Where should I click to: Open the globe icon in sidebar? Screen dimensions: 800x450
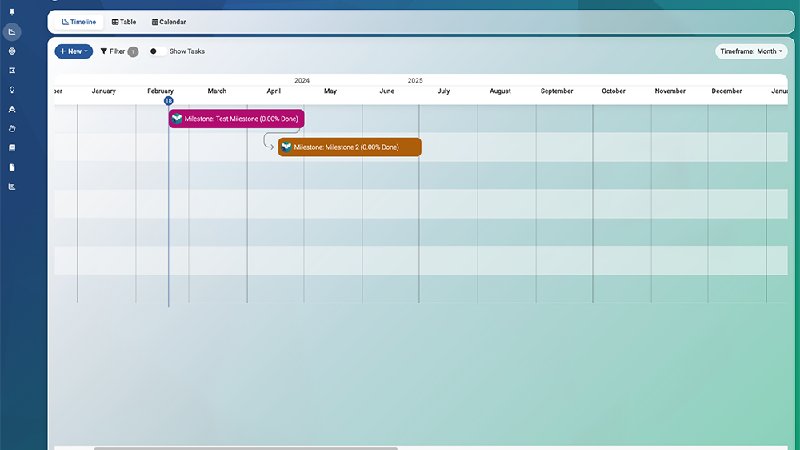click(12, 51)
